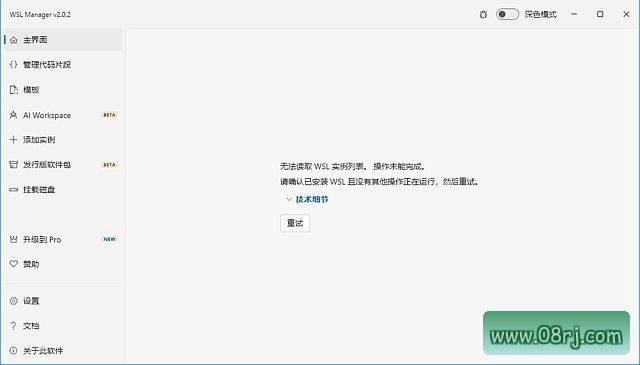This screenshot has height=365, width=640.
Task: Open the 主界面 menu entry
Action: tap(63, 40)
